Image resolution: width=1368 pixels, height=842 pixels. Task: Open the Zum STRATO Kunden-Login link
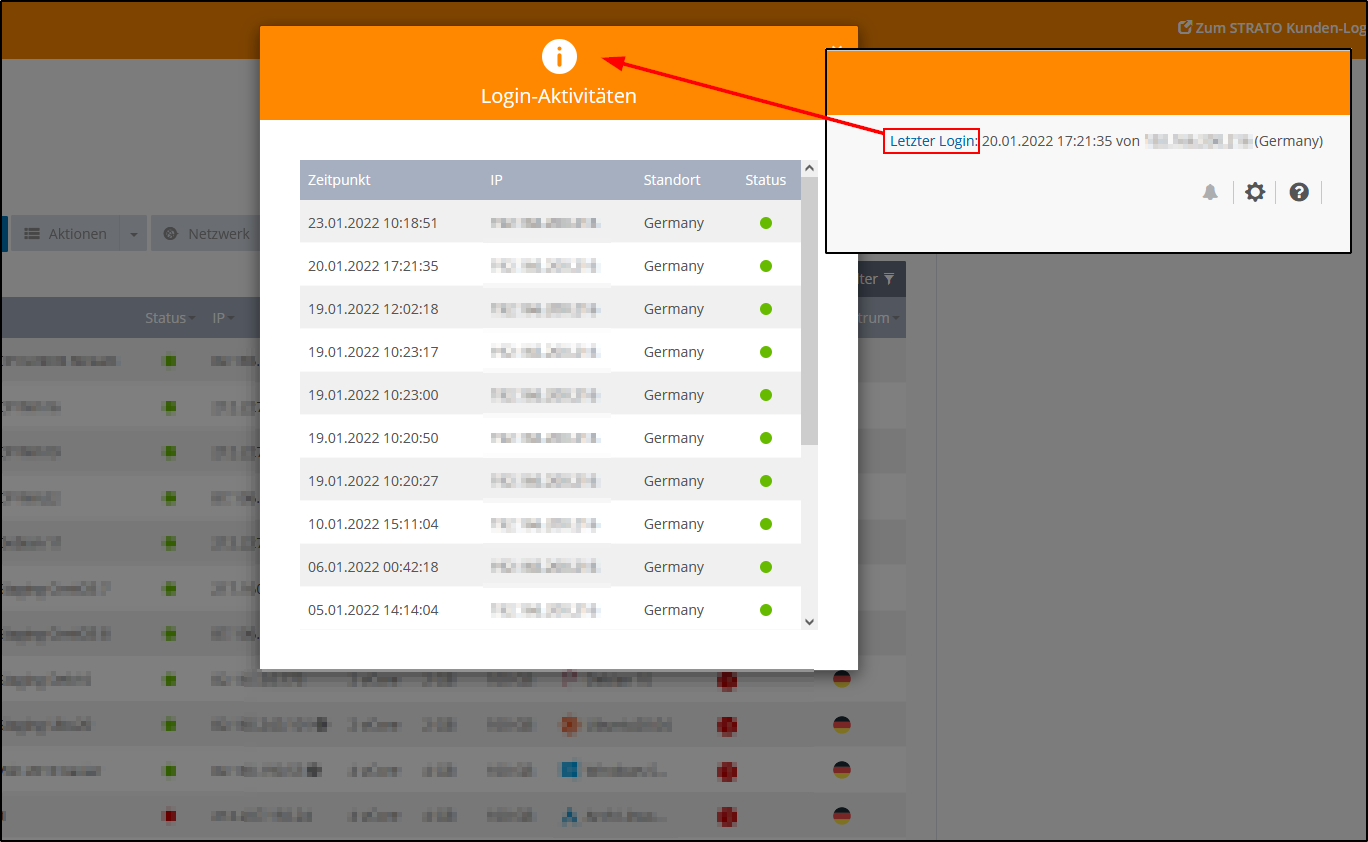tap(1270, 27)
